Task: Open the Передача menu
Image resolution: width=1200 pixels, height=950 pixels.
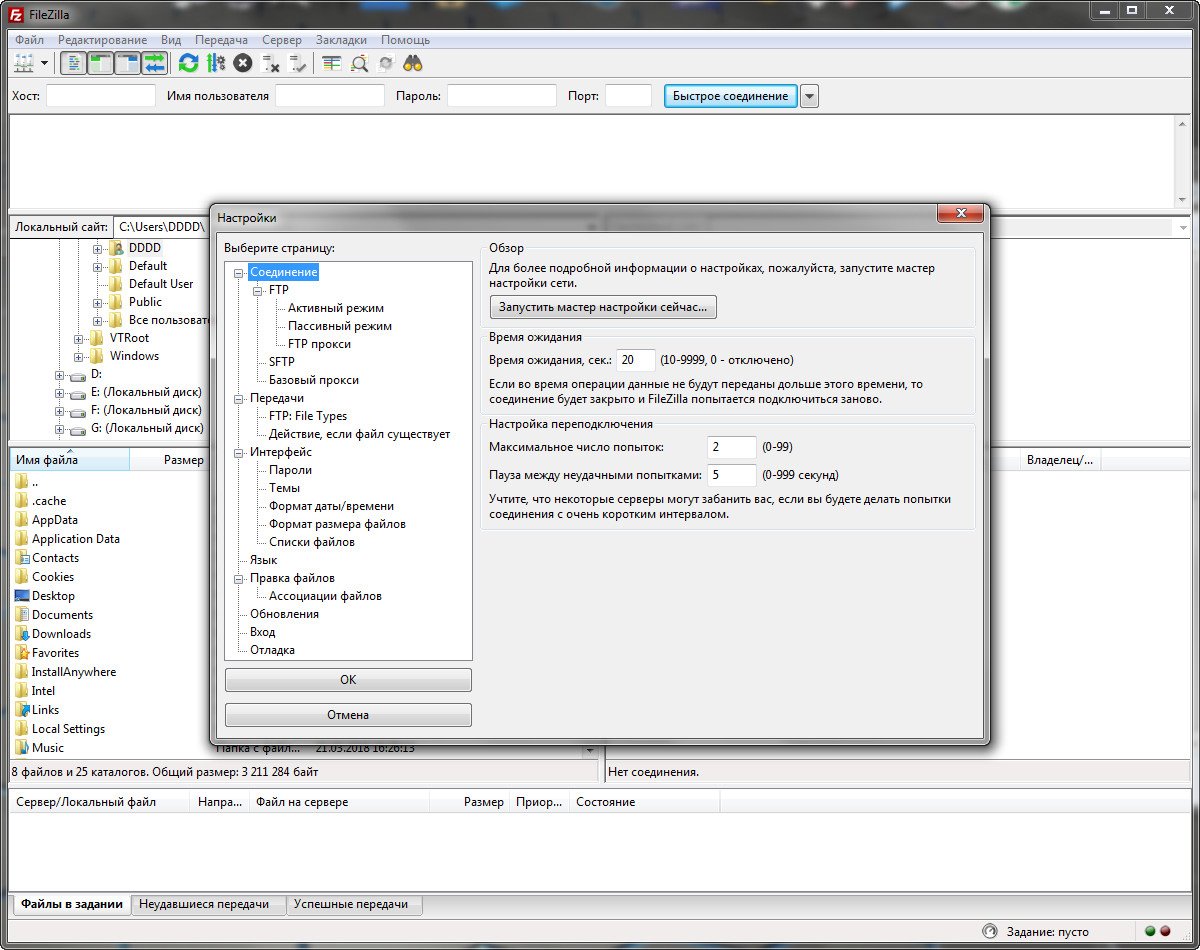Action: click(x=221, y=40)
